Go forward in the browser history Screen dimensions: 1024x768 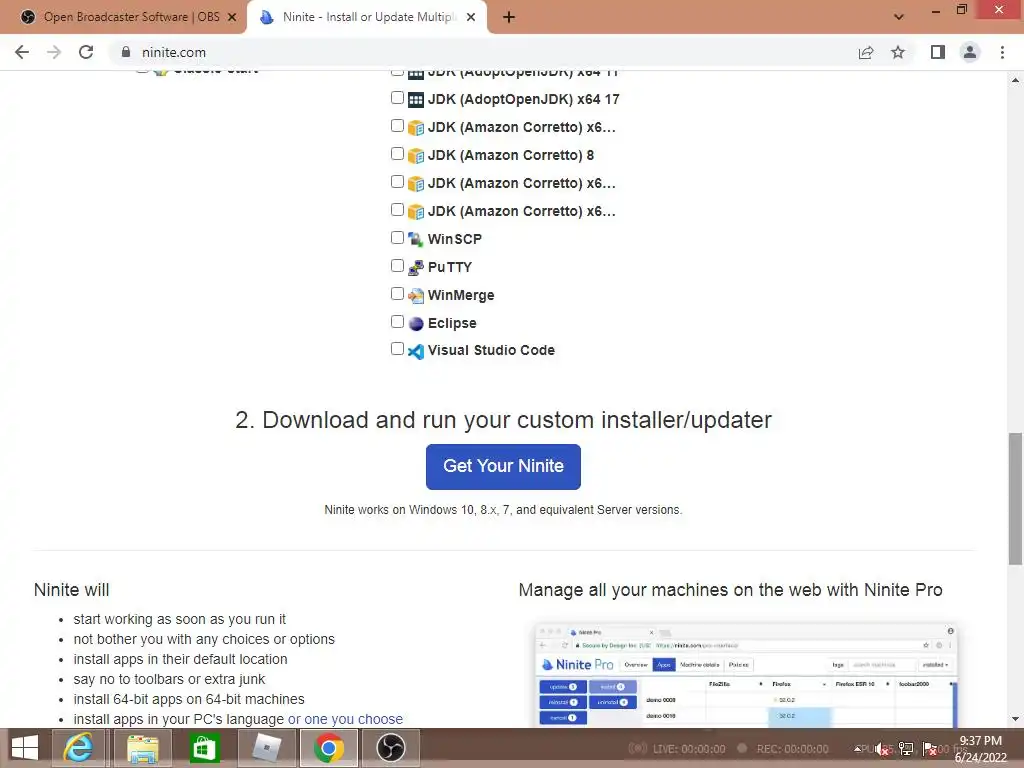tap(54, 52)
